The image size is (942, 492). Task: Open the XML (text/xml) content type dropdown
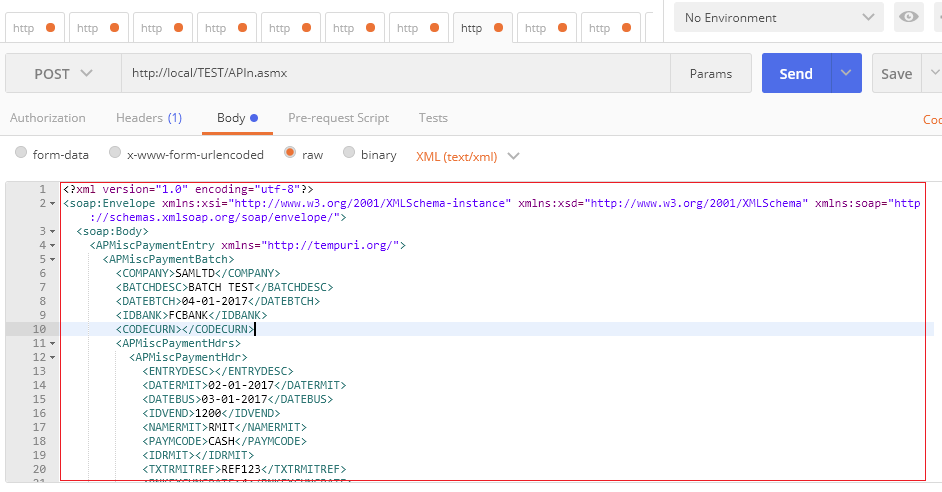coord(467,156)
